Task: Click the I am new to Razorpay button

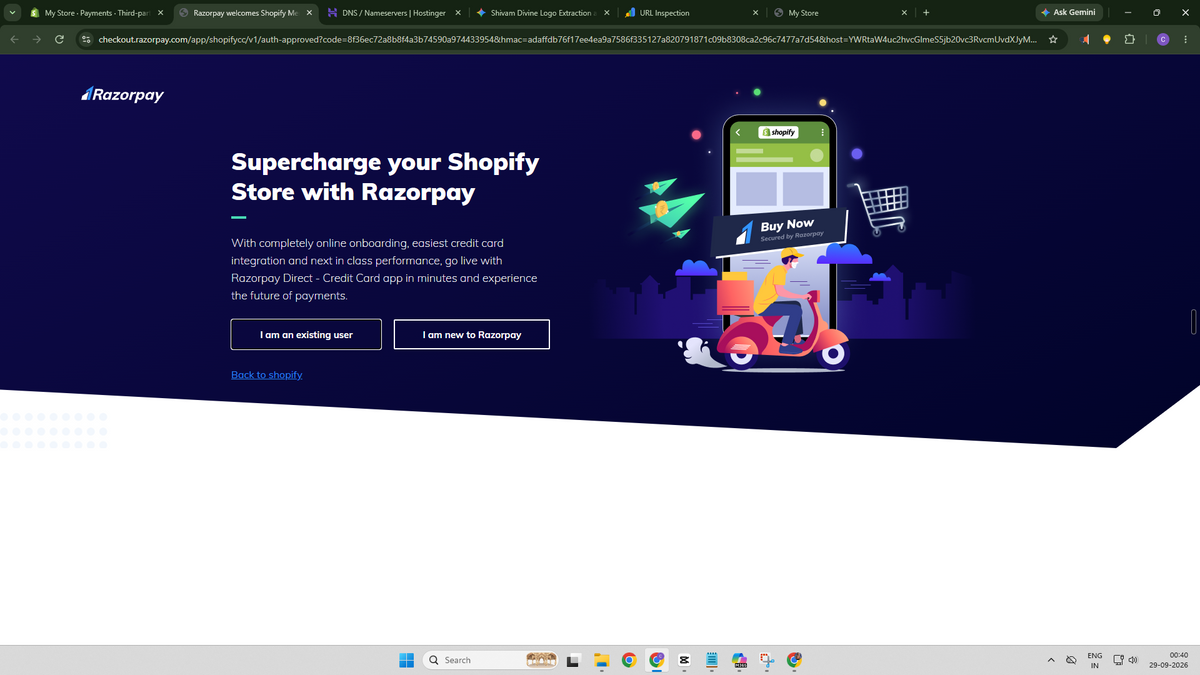Action: coord(472,335)
